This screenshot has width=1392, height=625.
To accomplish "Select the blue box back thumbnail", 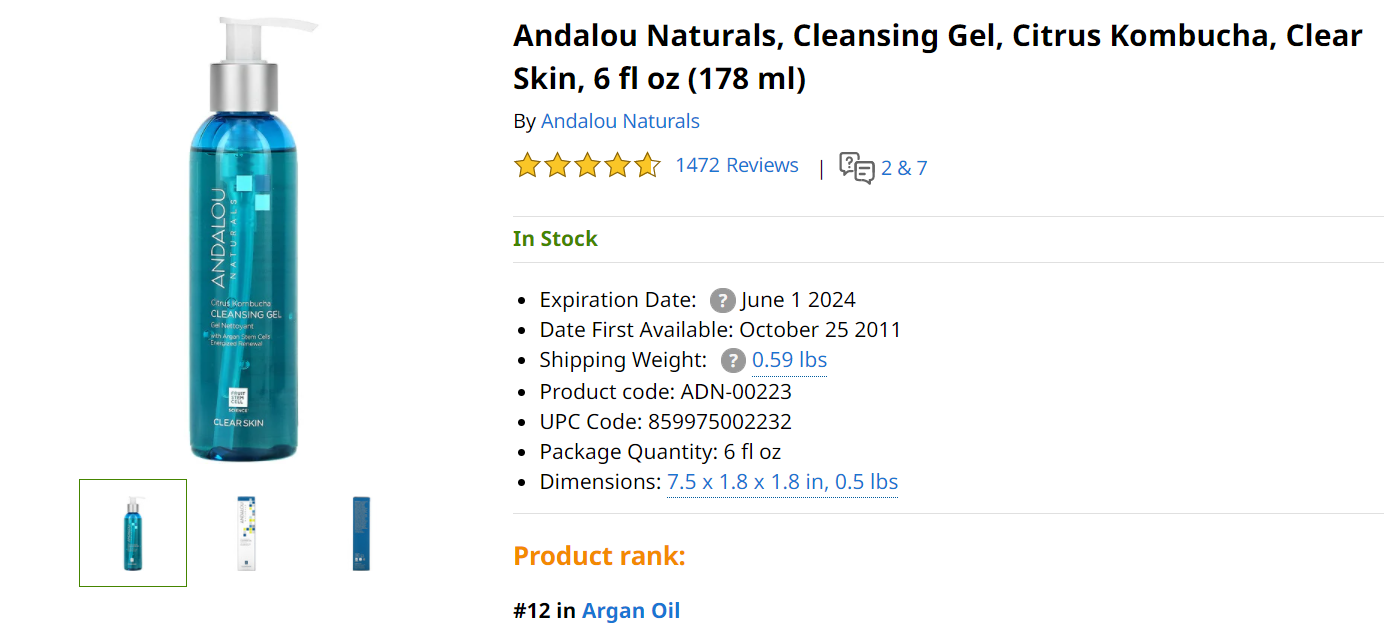I will [361, 533].
